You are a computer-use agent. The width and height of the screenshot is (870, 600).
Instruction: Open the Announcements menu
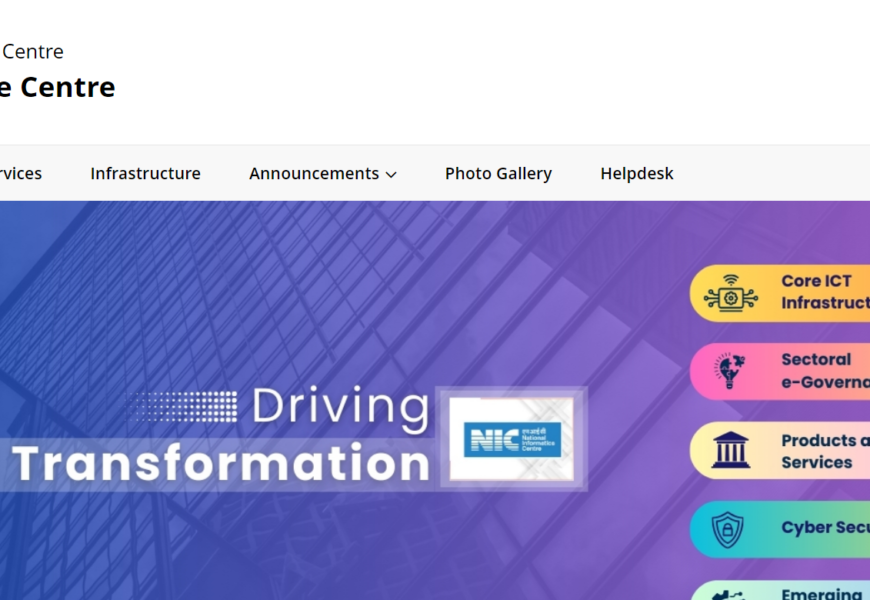(x=322, y=173)
